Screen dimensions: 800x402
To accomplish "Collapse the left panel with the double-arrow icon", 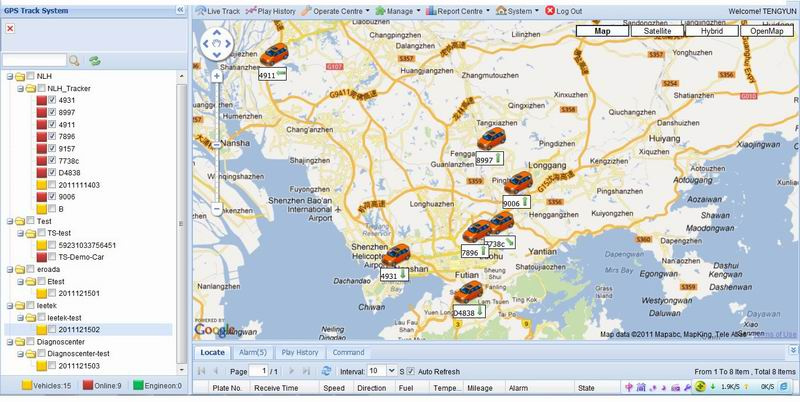I will 180,10.
